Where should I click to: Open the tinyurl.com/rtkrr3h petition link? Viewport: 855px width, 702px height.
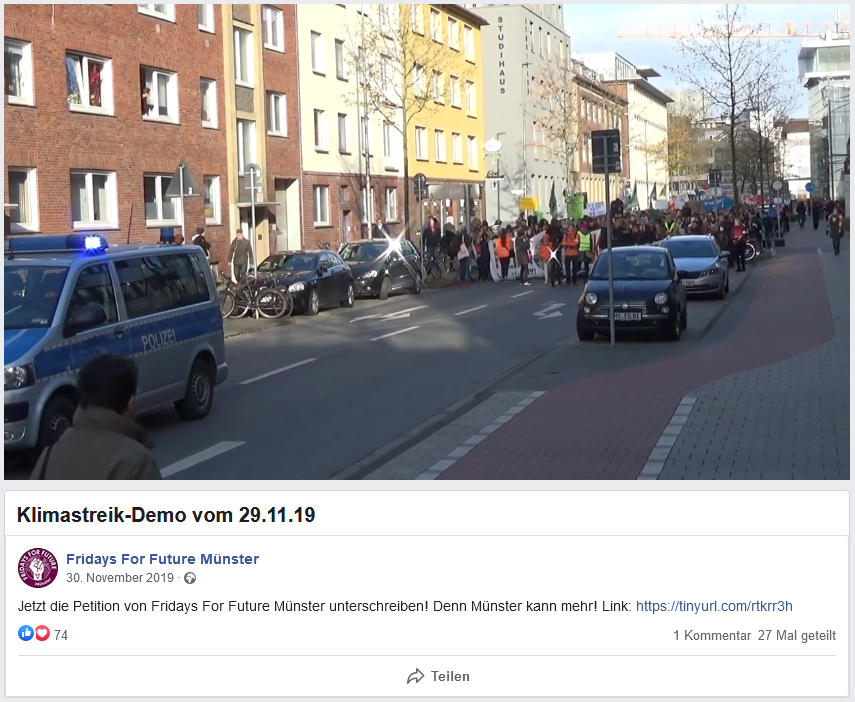[x=714, y=607]
